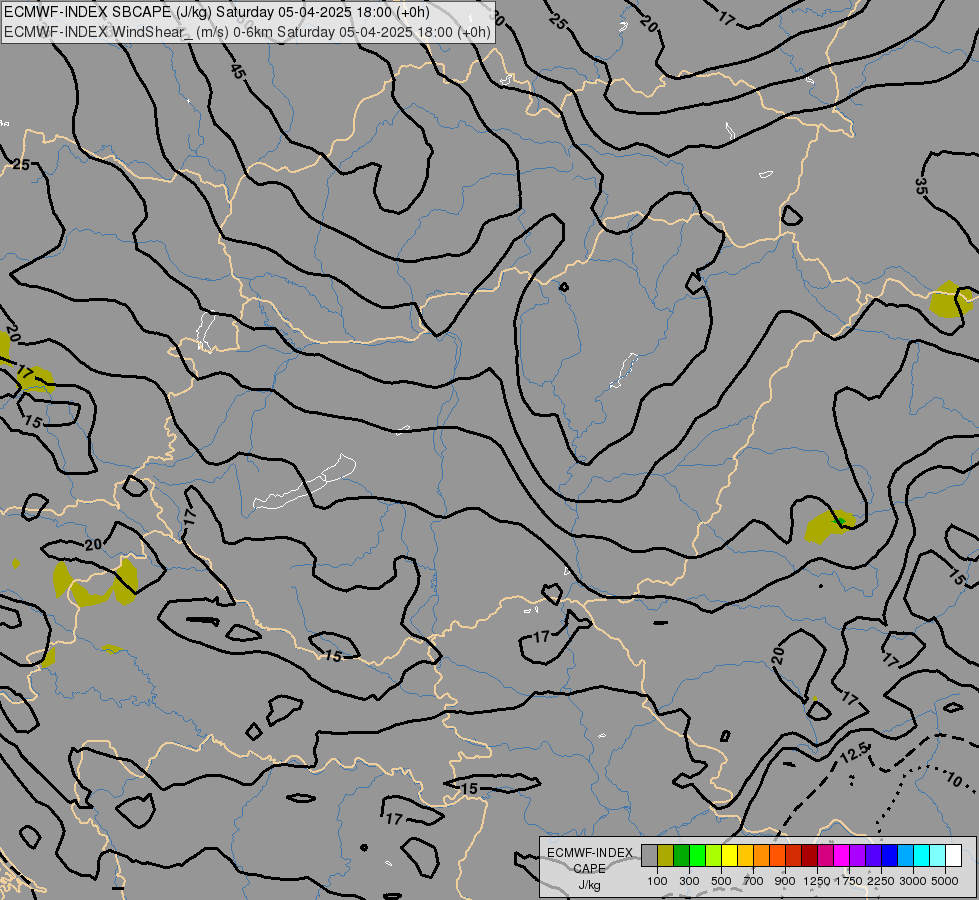Click the orange swatch right of 700
Screen dimensions: 979x900
click(x=761, y=856)
